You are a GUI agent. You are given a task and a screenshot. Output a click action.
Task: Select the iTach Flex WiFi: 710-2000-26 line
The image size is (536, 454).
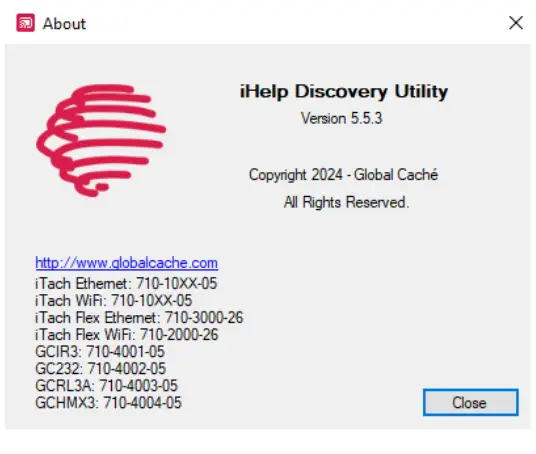click(x=126, y=335)
